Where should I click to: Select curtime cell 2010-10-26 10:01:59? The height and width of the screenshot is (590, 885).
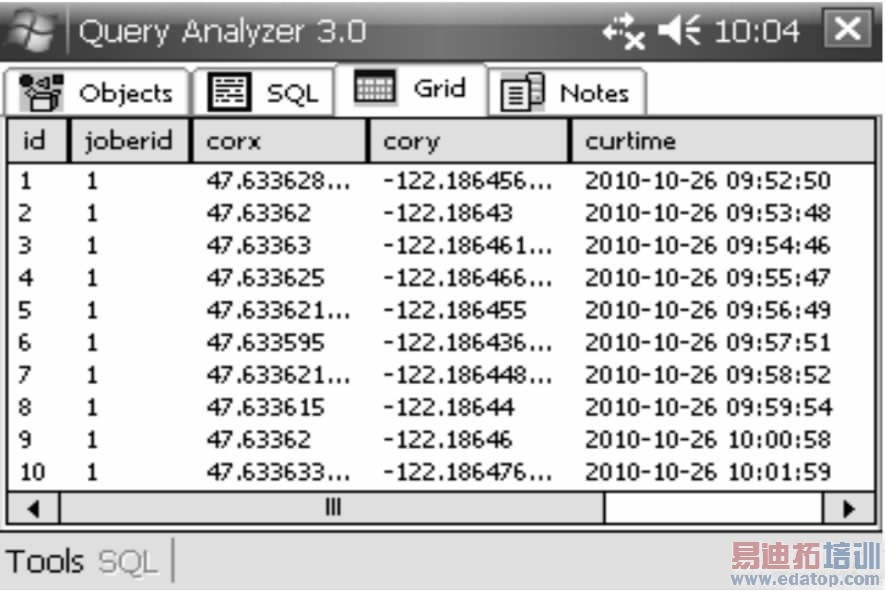point(708,472)
